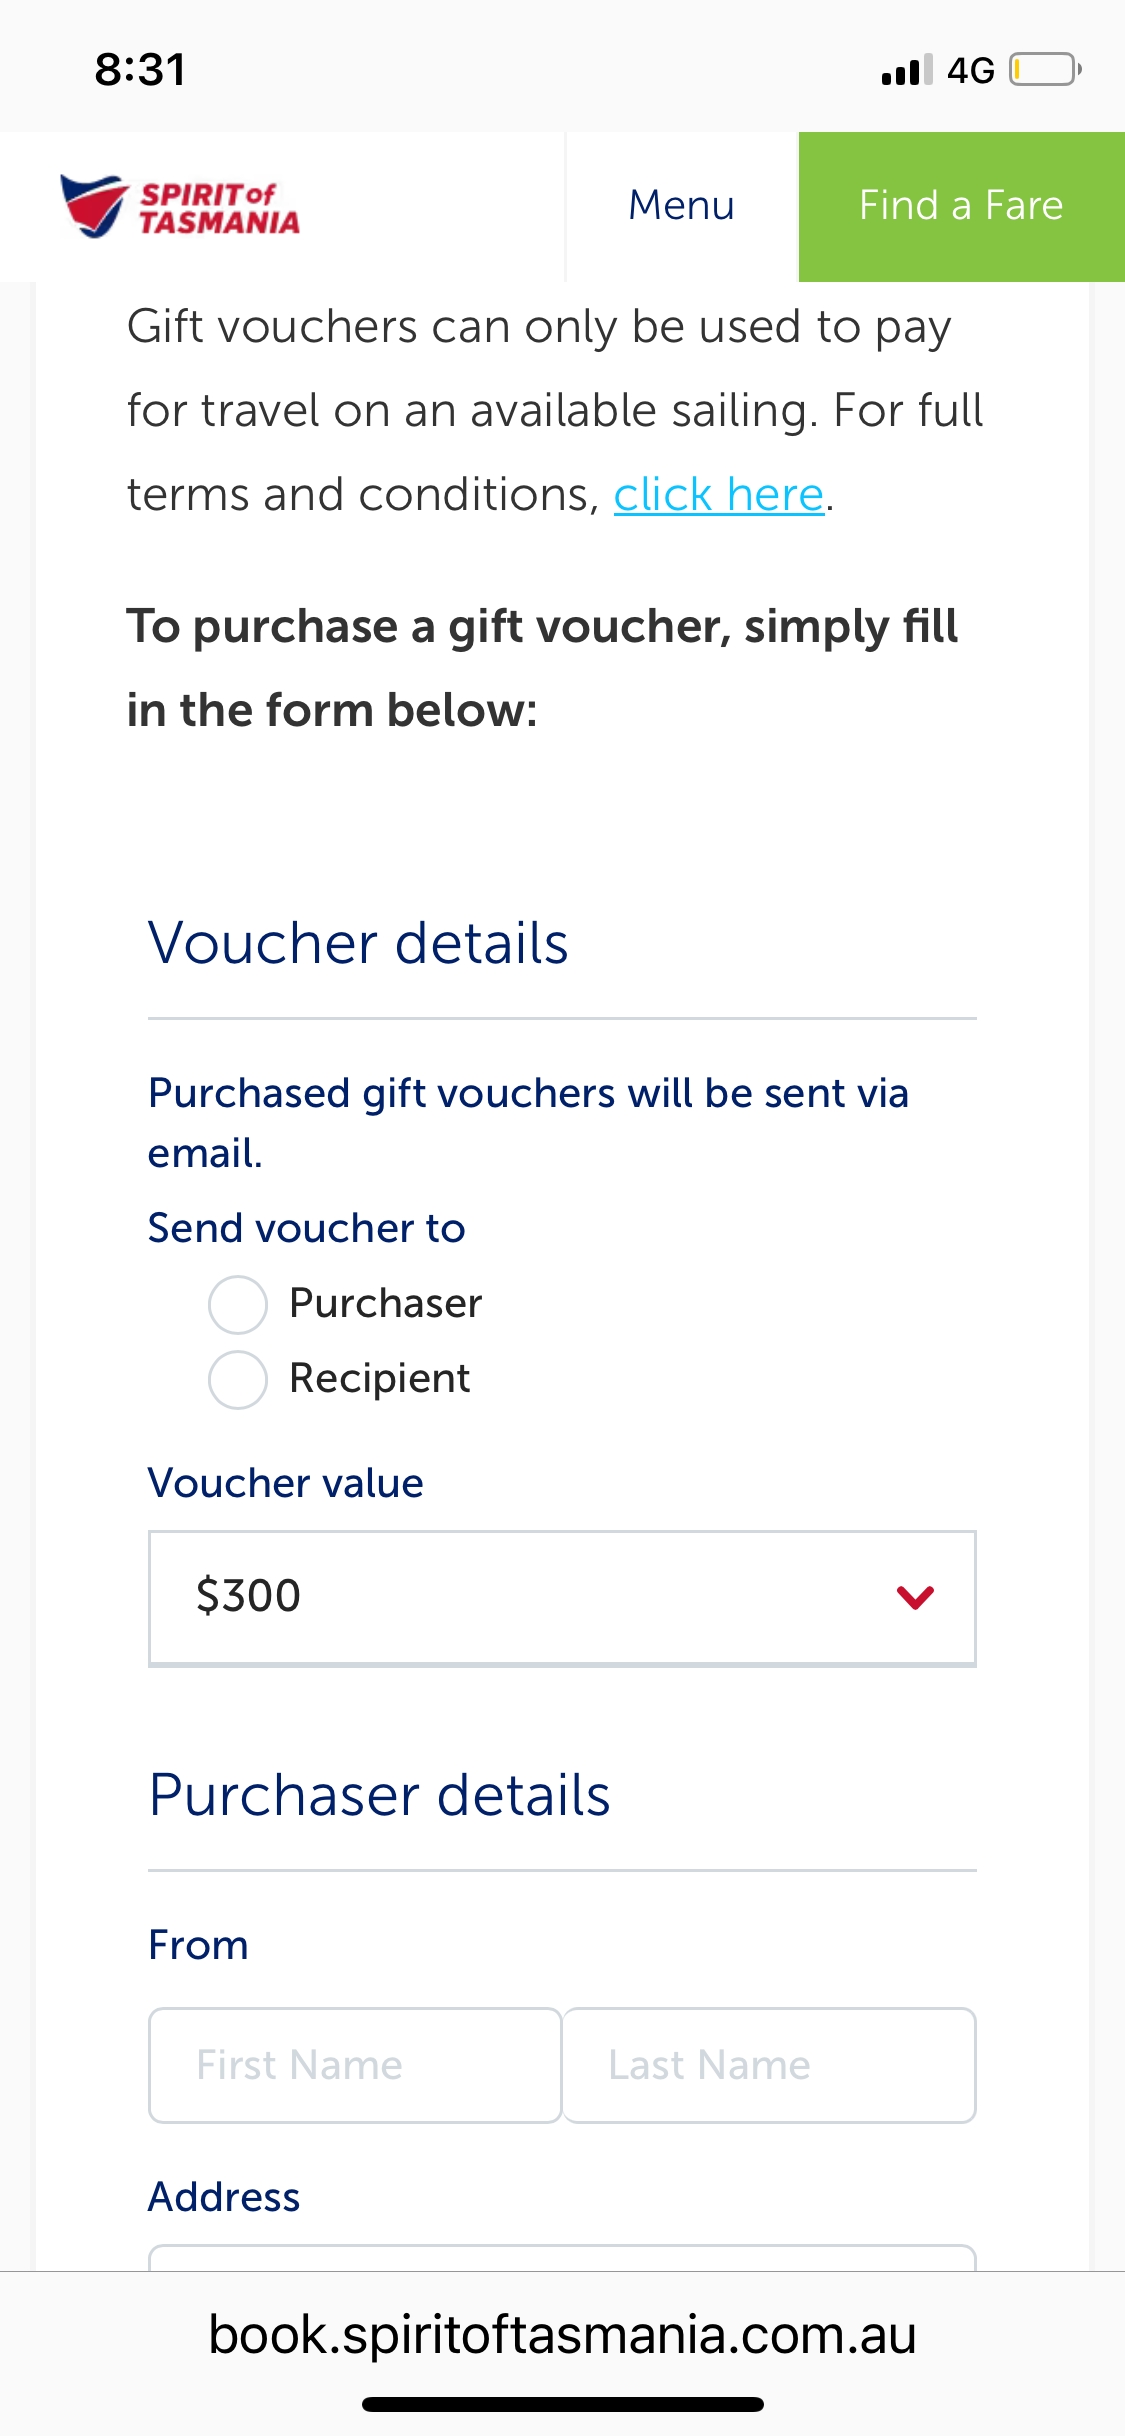Image resolution: width=1125 pixels, height=2436 pixels.
Task: Open the Menu navigation
Action: [x=682, y=206]
